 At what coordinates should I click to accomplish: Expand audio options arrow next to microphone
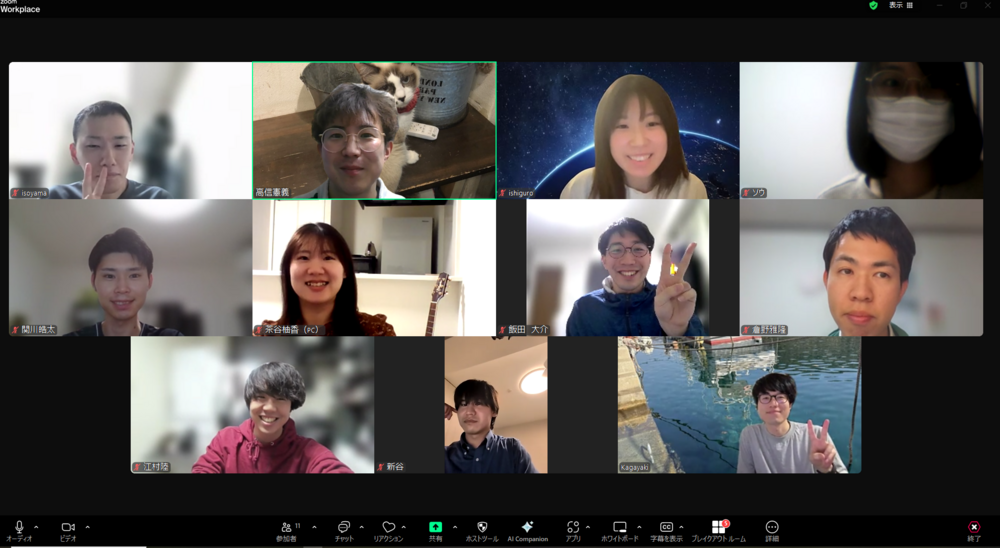point(37,526)
